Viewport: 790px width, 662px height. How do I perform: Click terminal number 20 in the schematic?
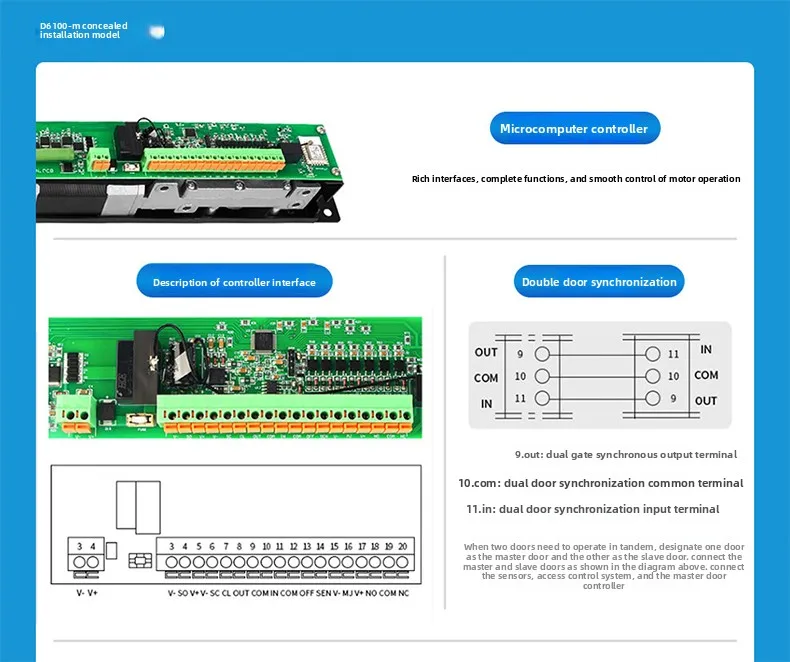[x=402, y=546]
